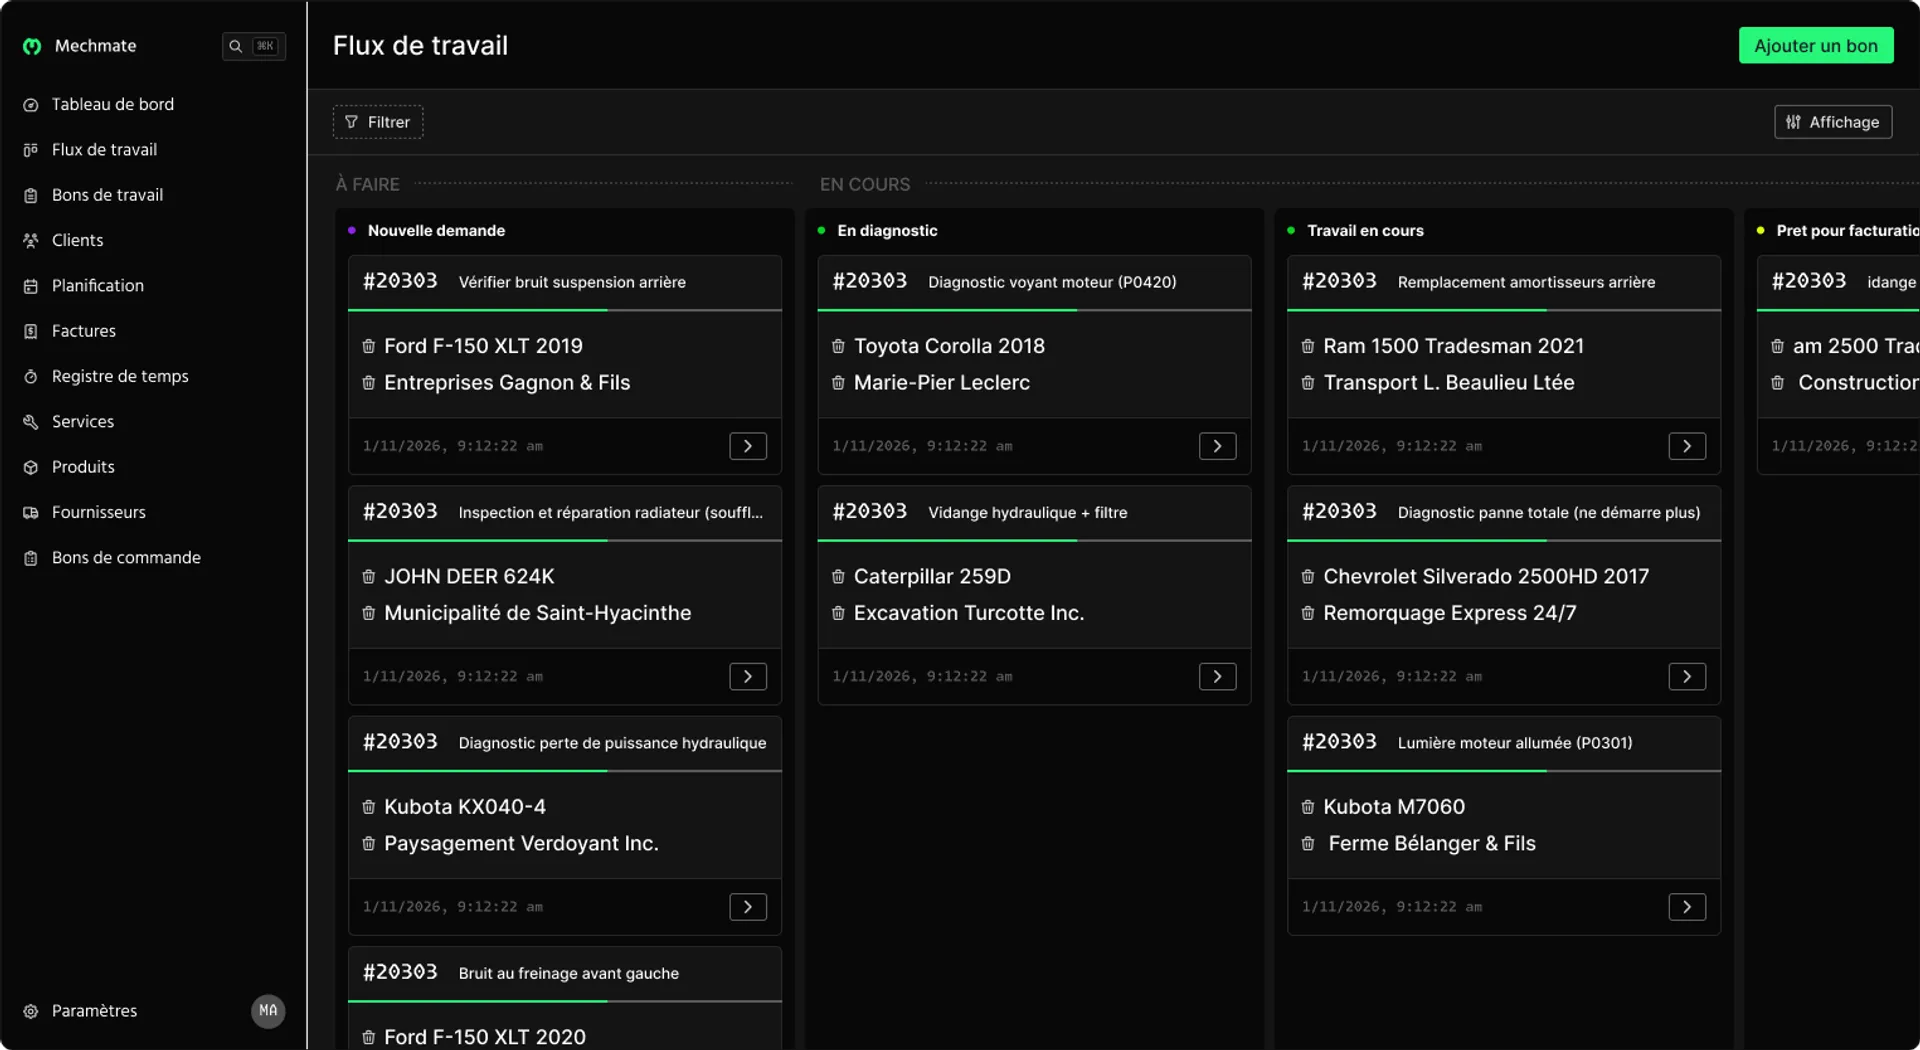Expand the Kubota M7060 card arrow
Image resolution: width=1920 pixels, height=1050 pixels.
[x=1686, y=907]
